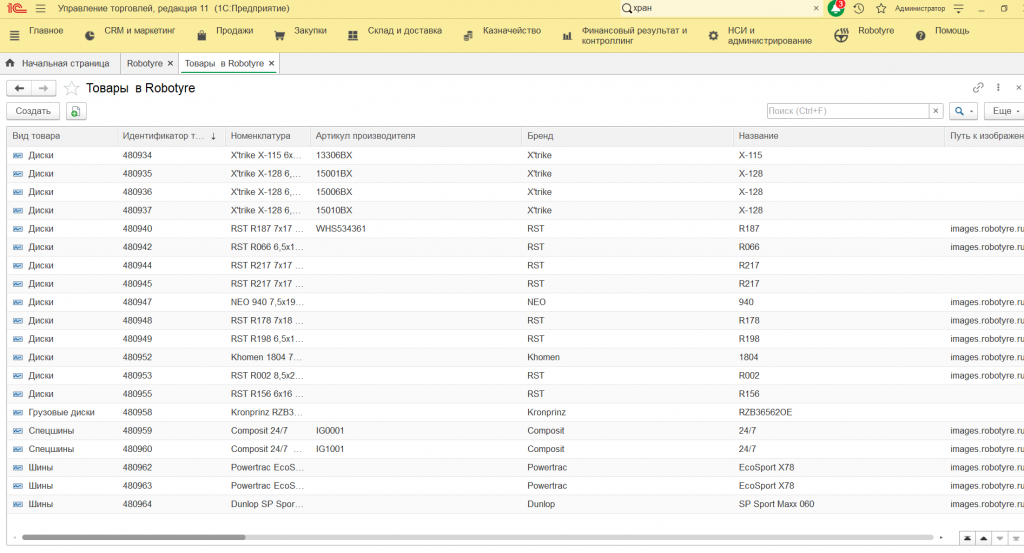Open the 1C hamburger main menu
Screen dimensions: 1024x553
pyautogui.click(x=40, y=8)
